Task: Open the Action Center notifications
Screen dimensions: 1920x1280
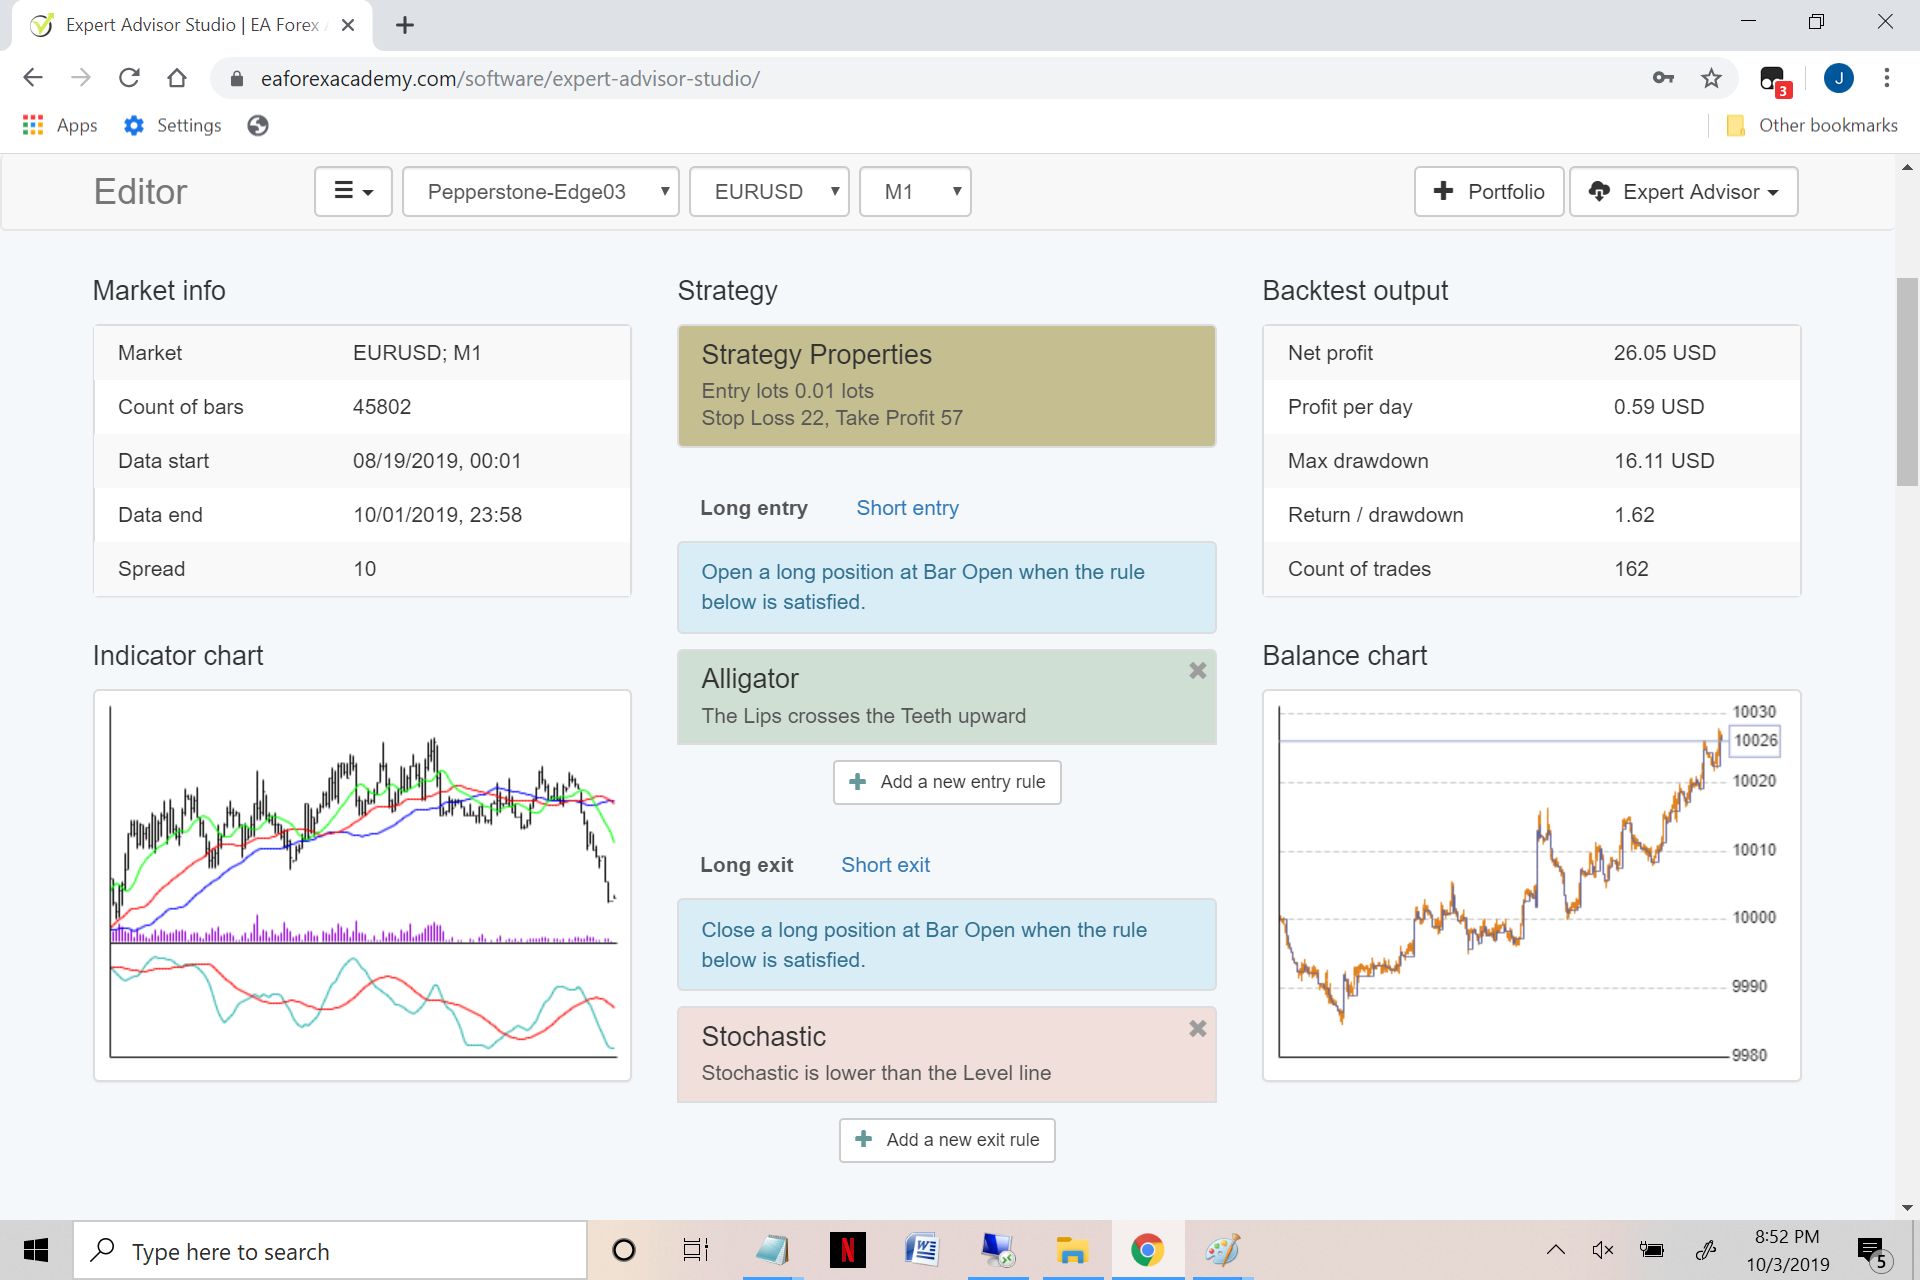Action: pyautogui.click(x=1872, y=1251)
